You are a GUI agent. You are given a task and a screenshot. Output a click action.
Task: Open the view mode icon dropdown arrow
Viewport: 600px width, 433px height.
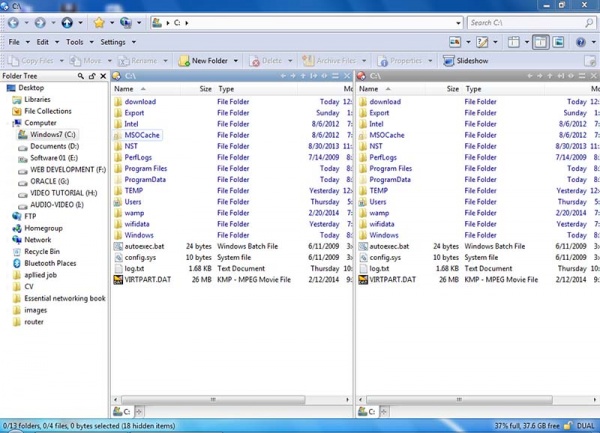[468, 42]
